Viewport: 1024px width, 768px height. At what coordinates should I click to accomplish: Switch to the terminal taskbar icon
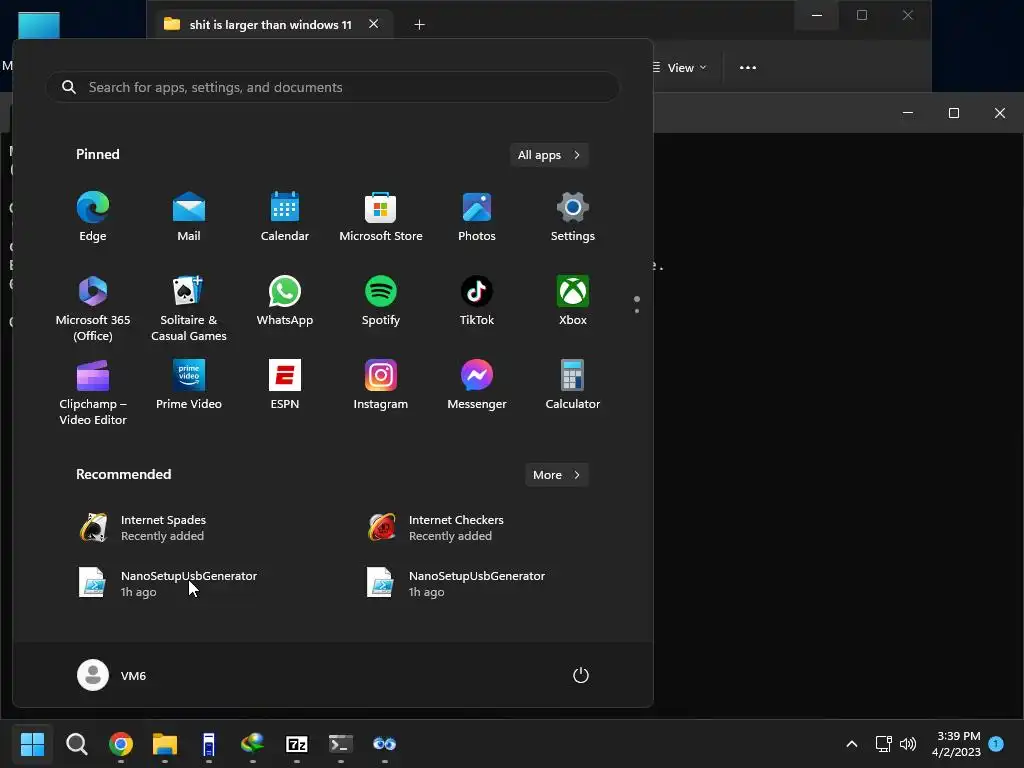pos(340,744)
